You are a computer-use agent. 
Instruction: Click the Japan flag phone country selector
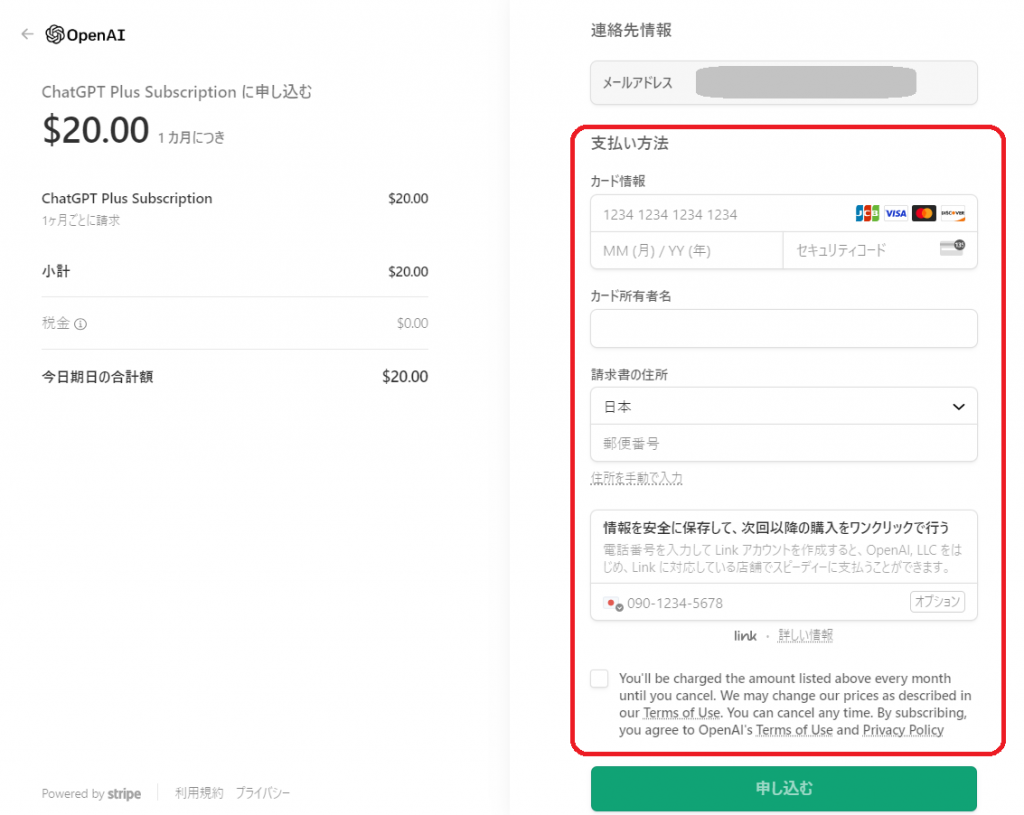tap(612, 603)
